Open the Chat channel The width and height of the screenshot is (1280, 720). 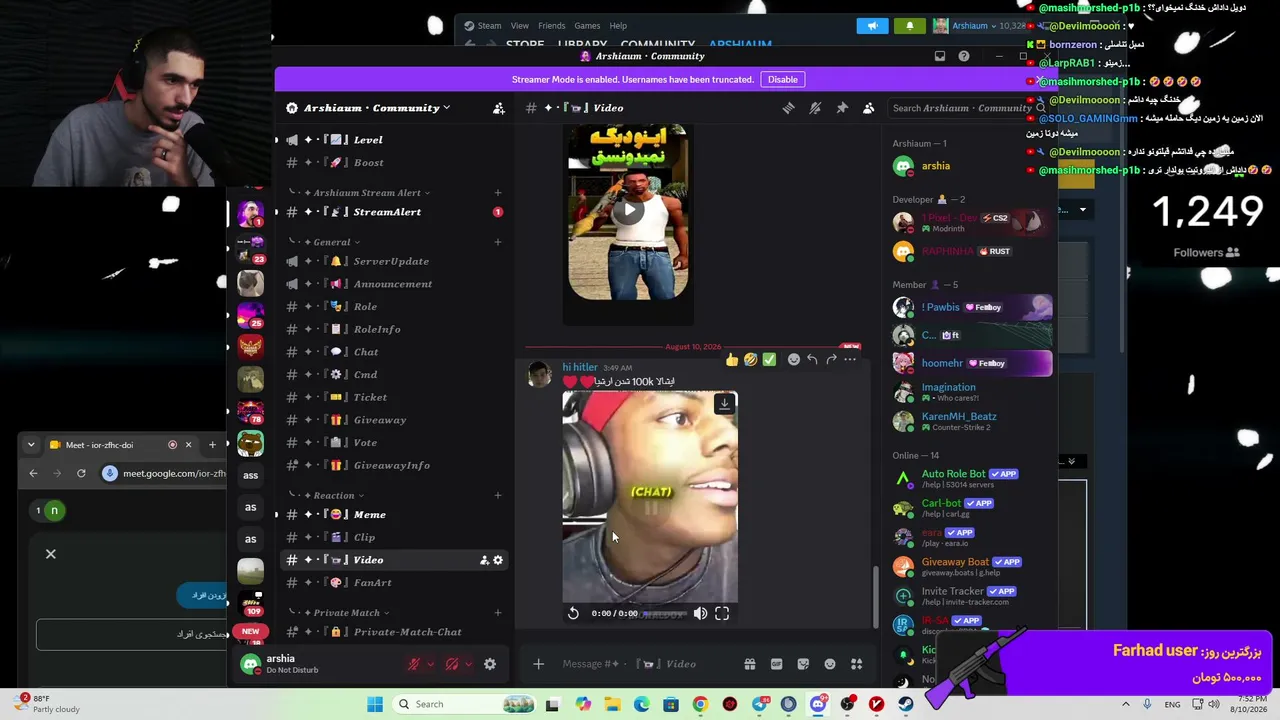click(393, 352)
